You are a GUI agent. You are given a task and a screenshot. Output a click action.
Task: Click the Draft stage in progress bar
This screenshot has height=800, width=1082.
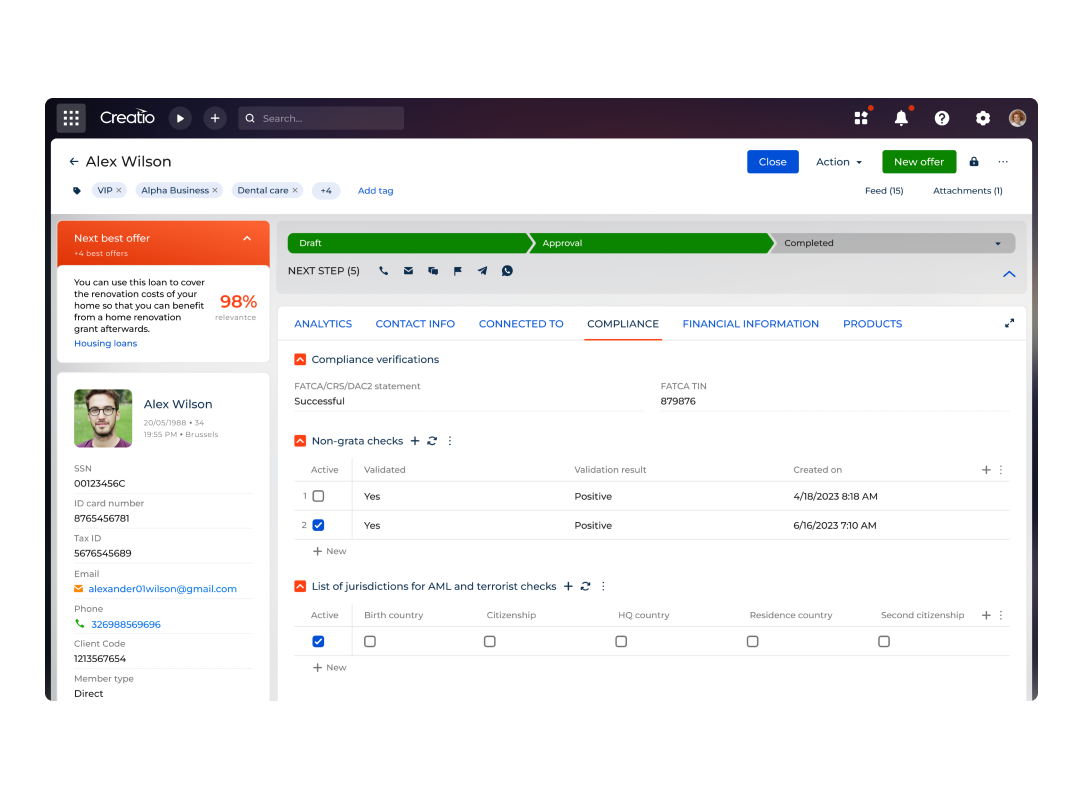(x=405, y=243)
